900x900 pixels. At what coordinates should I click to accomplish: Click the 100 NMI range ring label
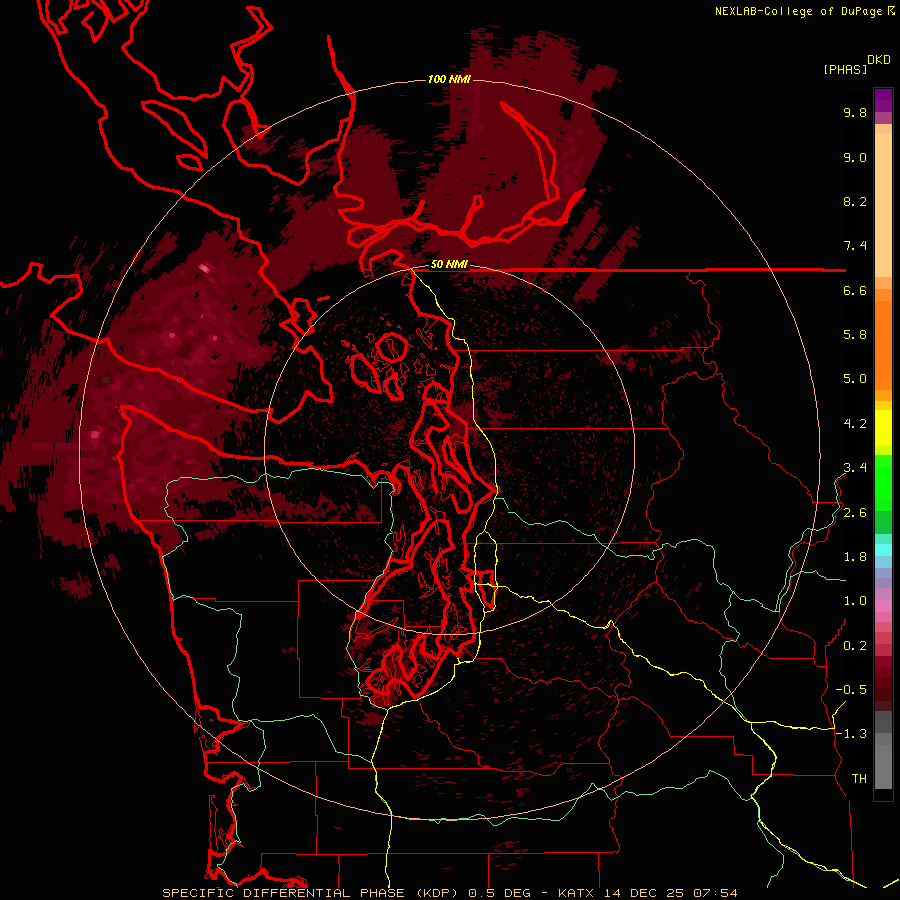(449, 79)
